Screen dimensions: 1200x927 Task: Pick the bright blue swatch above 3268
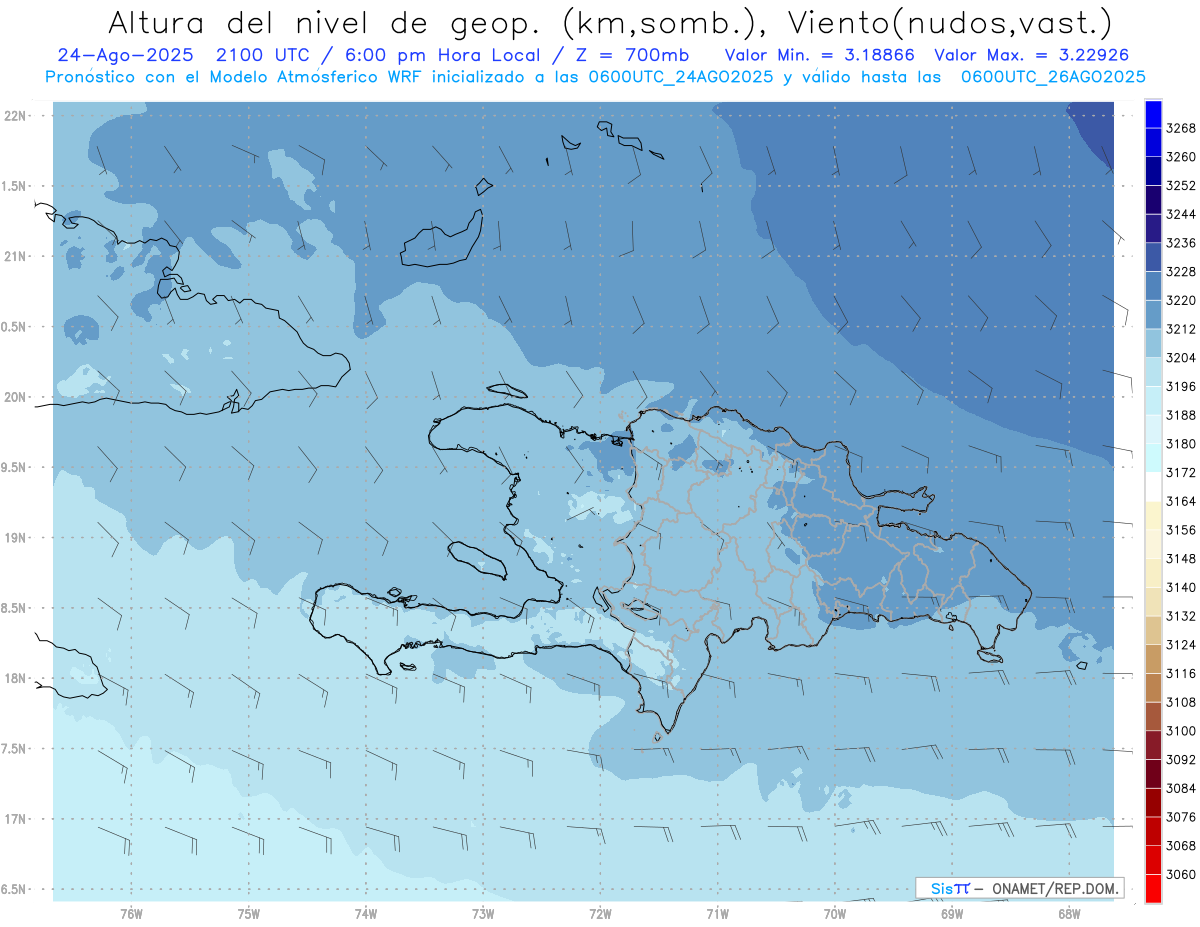[1153, 114]
